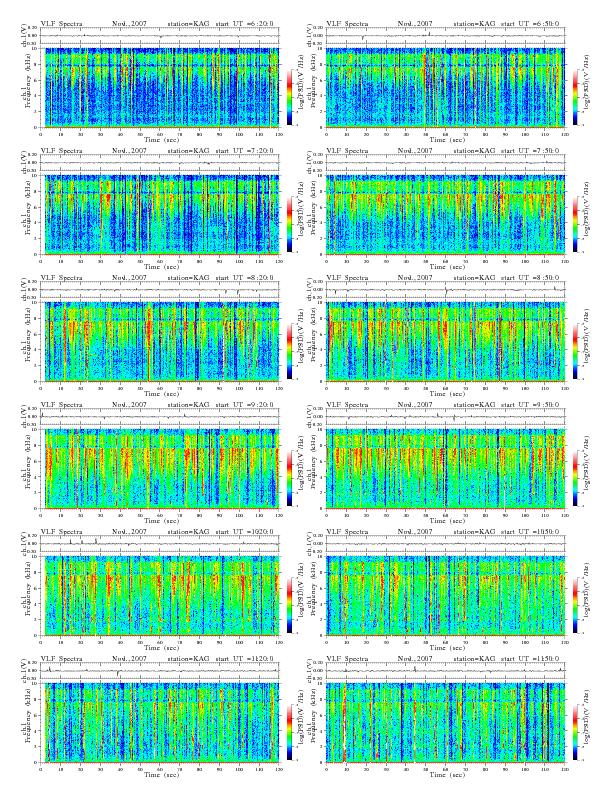Select the PSD color bar of the 7:20:0 panel
This screenshot has width=612, height=792.
coord(289,224)
